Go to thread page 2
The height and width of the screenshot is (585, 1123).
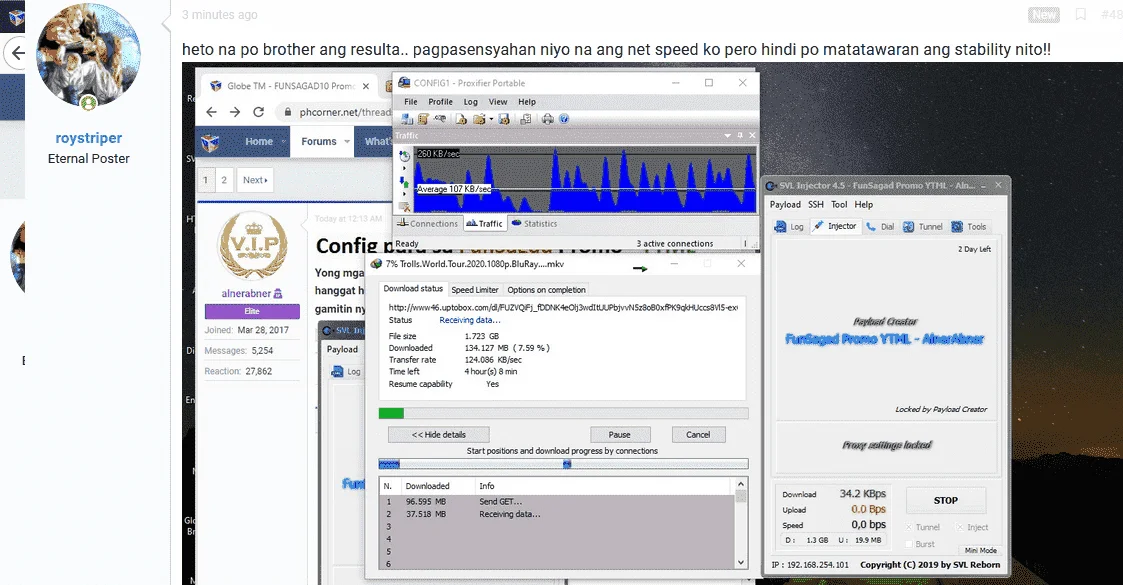[x=224, y=180]
